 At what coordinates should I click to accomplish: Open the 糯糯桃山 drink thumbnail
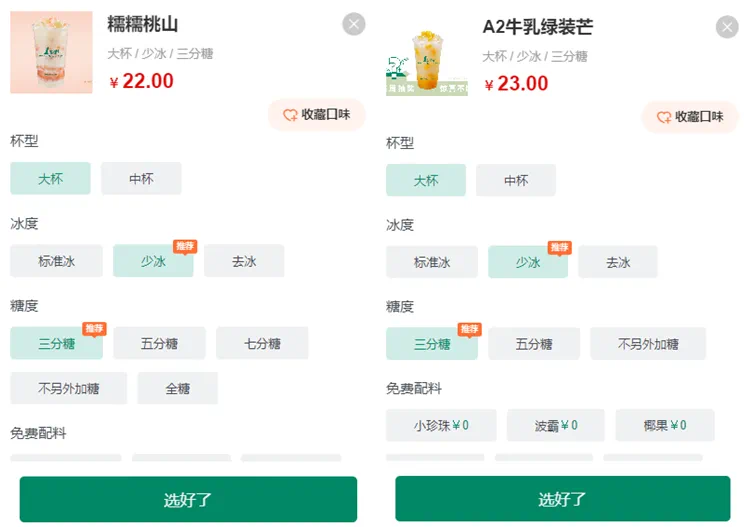(51, 52)
